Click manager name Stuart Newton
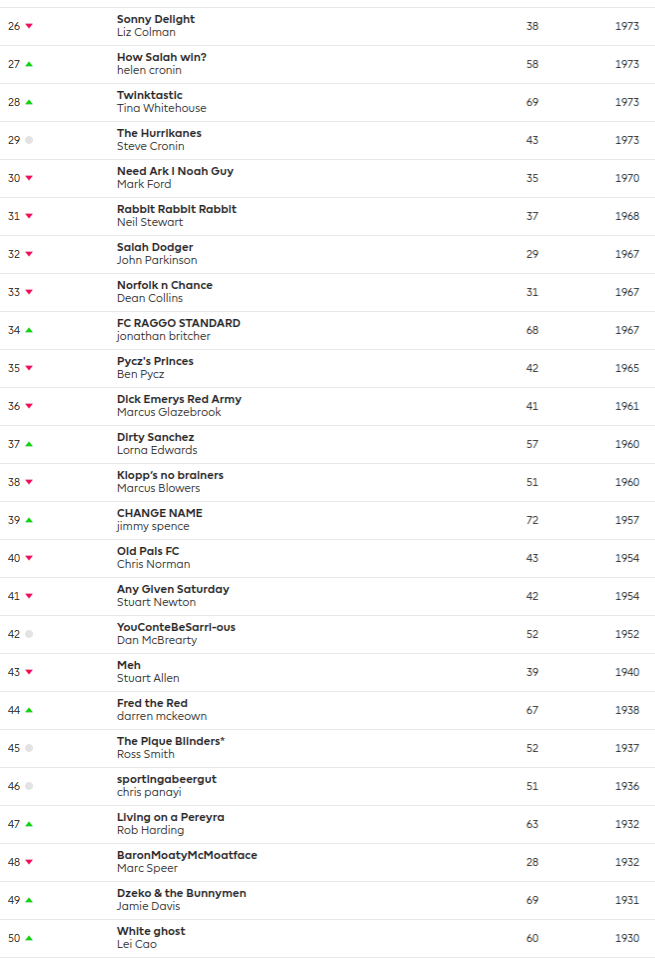Screen dimensions: 655x969 coord(156,602)
